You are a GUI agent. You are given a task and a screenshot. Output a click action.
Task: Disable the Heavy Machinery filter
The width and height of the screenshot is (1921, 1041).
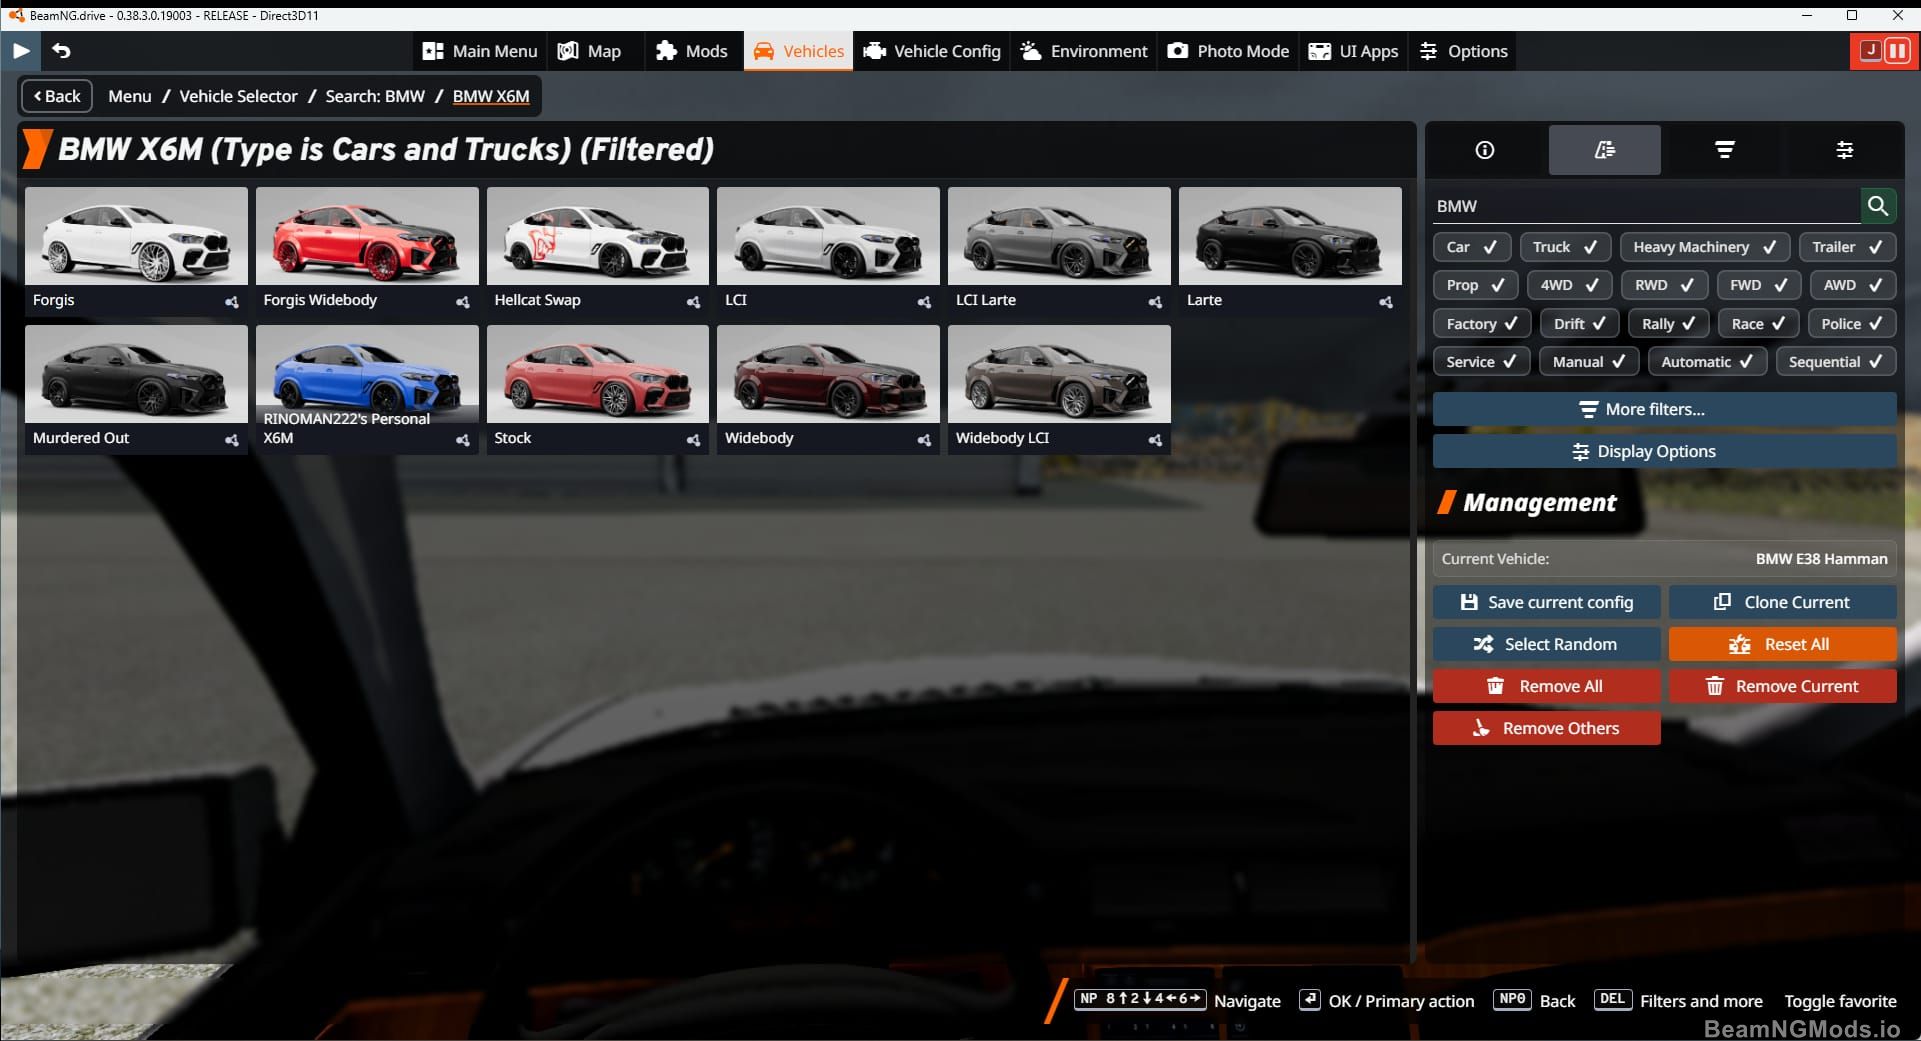1704,247
